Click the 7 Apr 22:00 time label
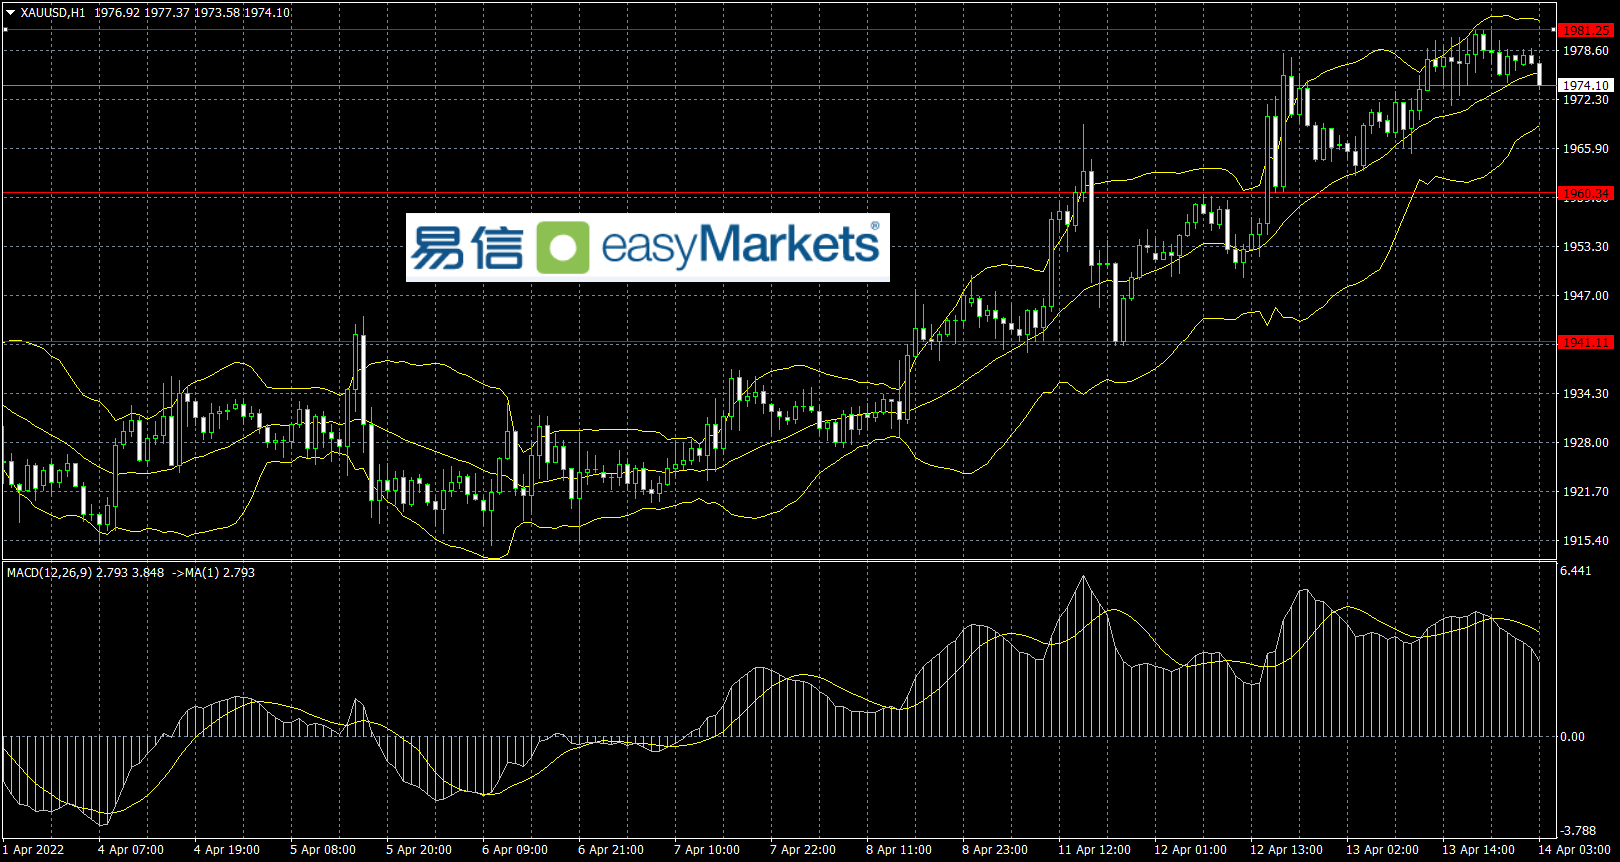 (803, 850)
